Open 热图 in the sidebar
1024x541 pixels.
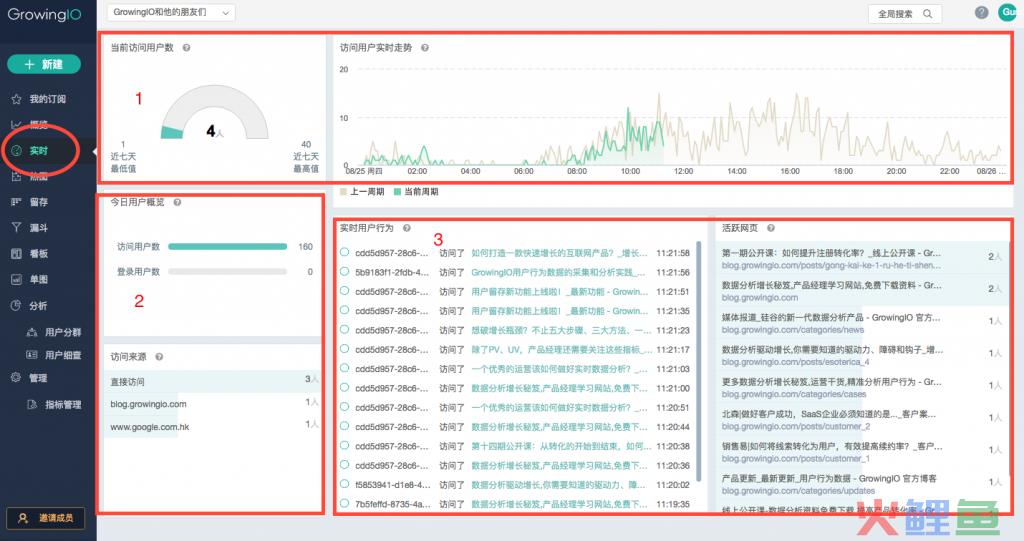(39, 176)
